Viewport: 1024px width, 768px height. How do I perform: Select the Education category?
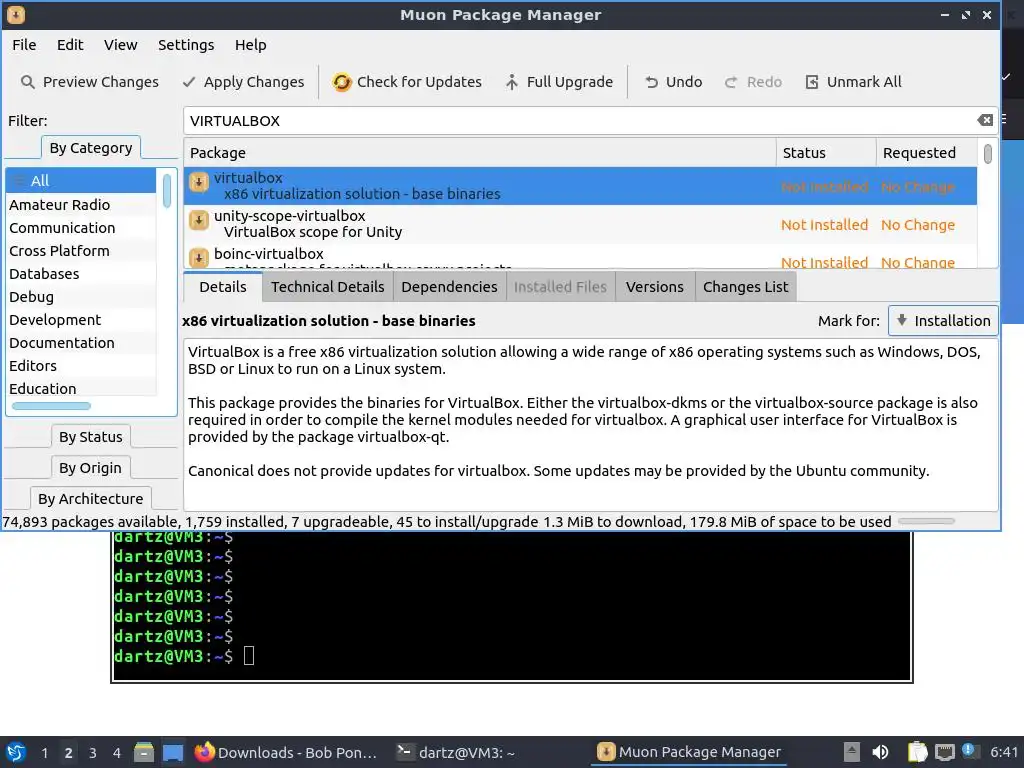point(81,389)
